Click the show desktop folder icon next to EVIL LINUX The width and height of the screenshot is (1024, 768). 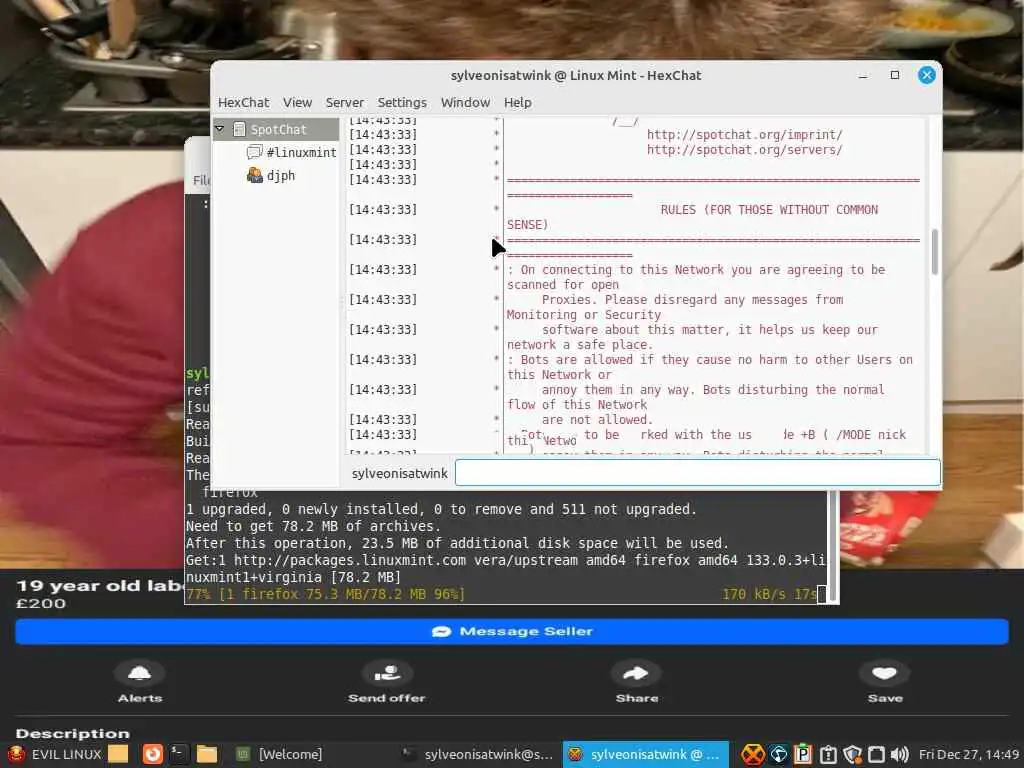[118, 754]
